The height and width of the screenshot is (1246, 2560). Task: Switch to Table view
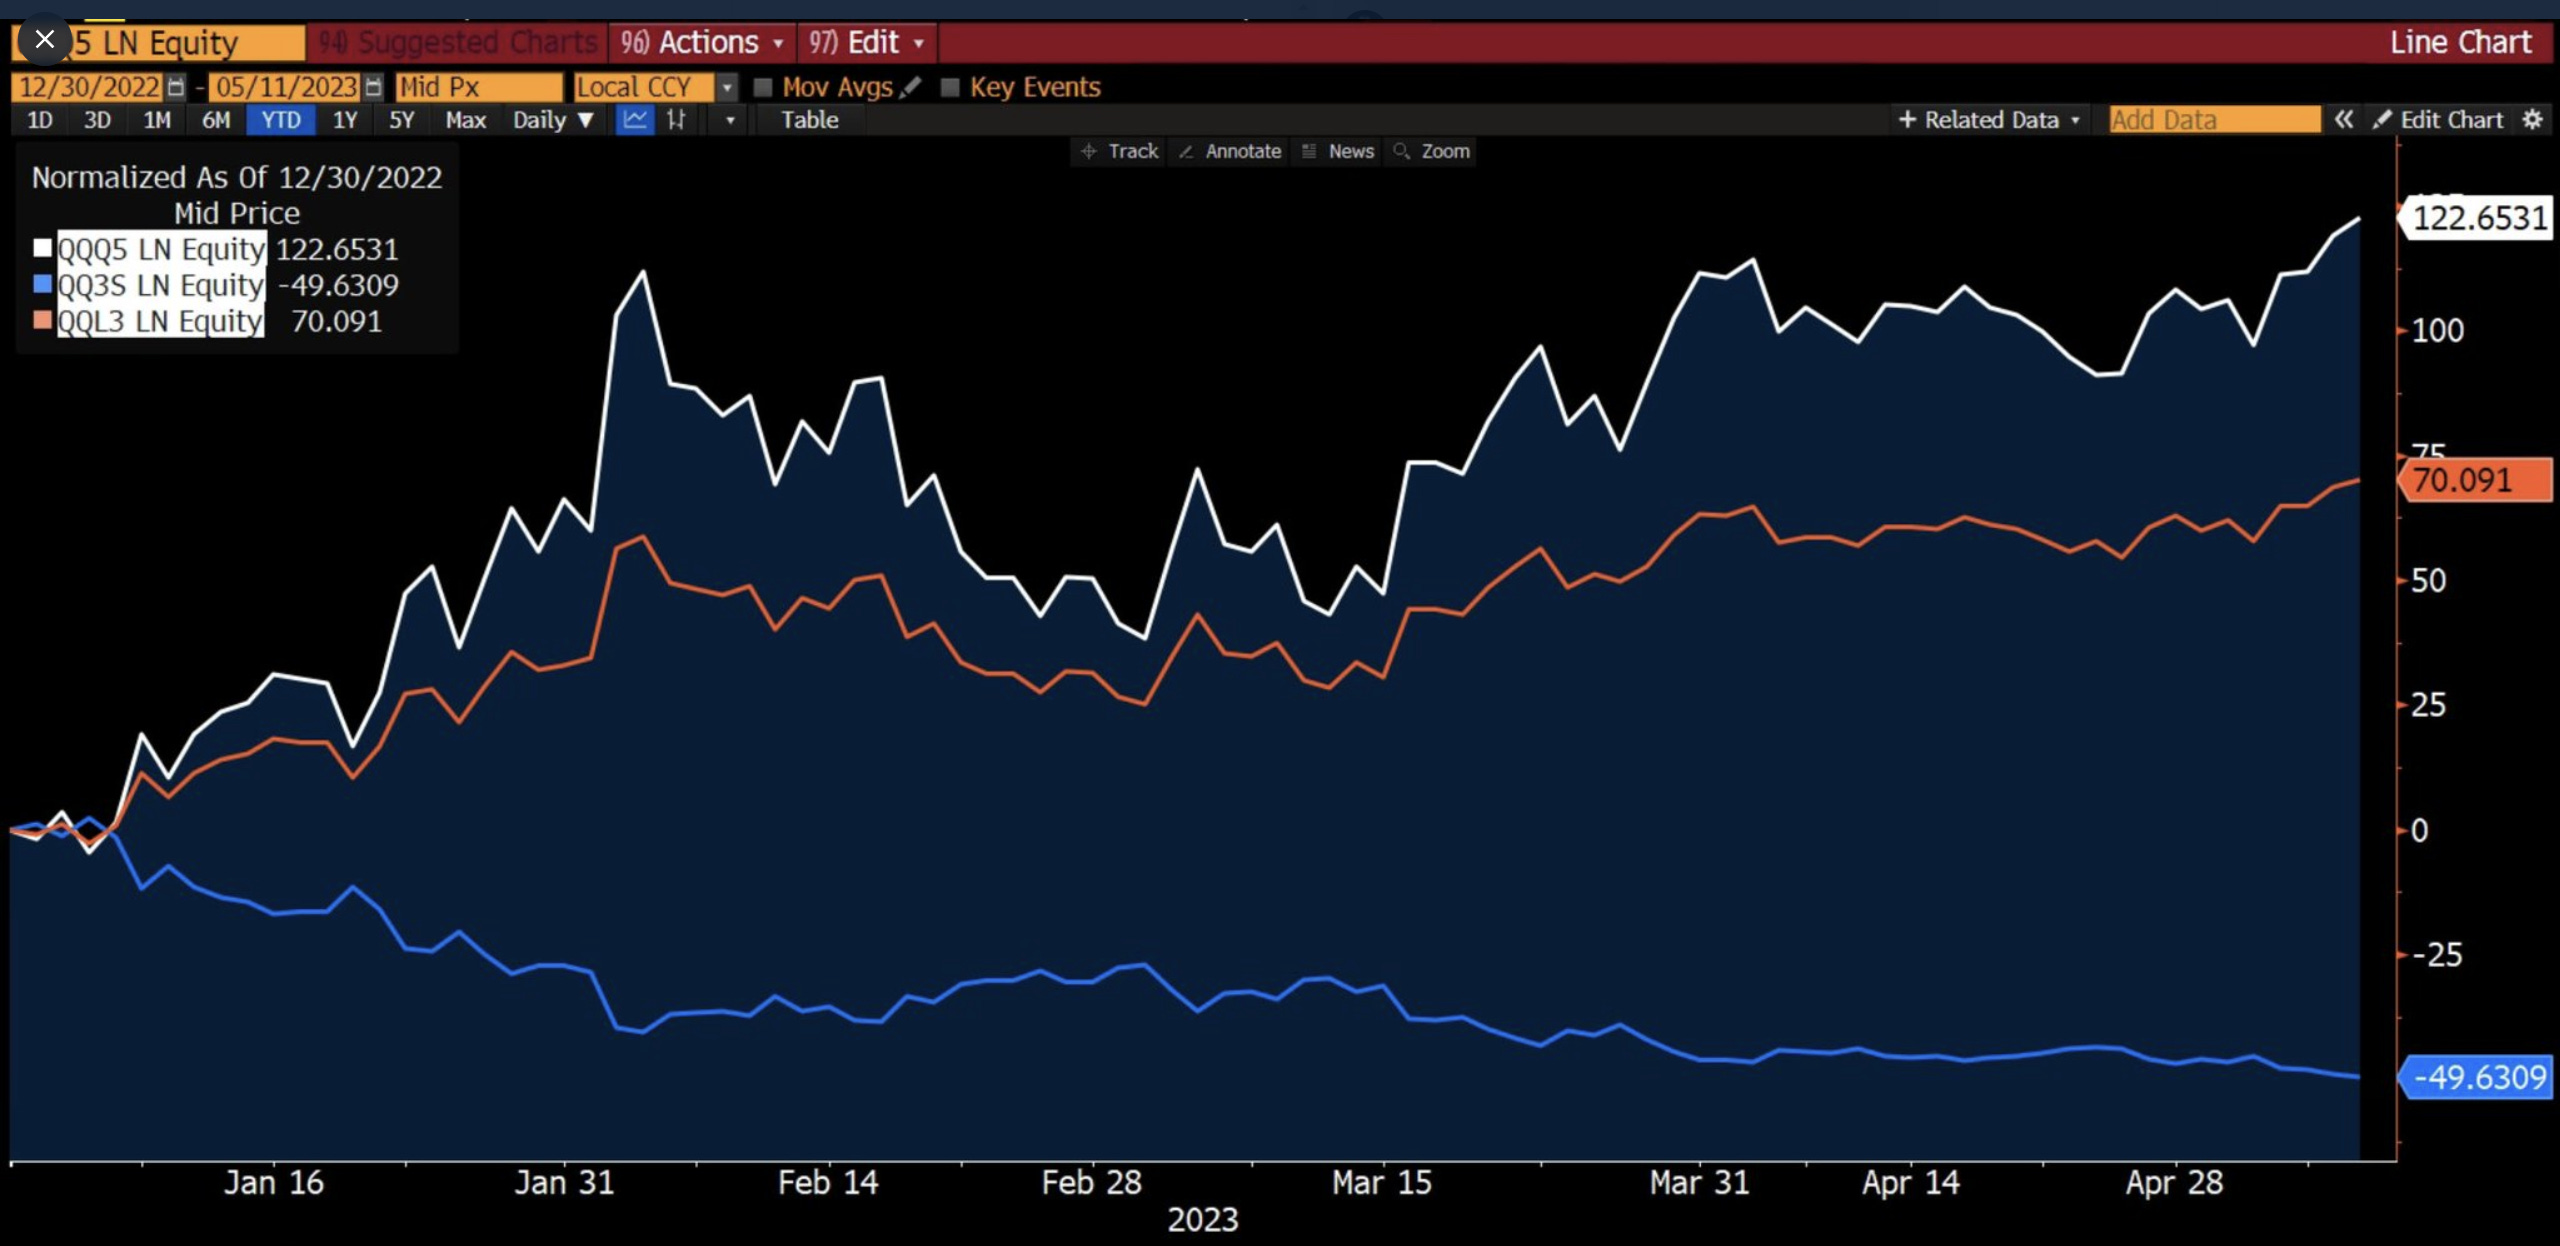[x=809, y=120]
